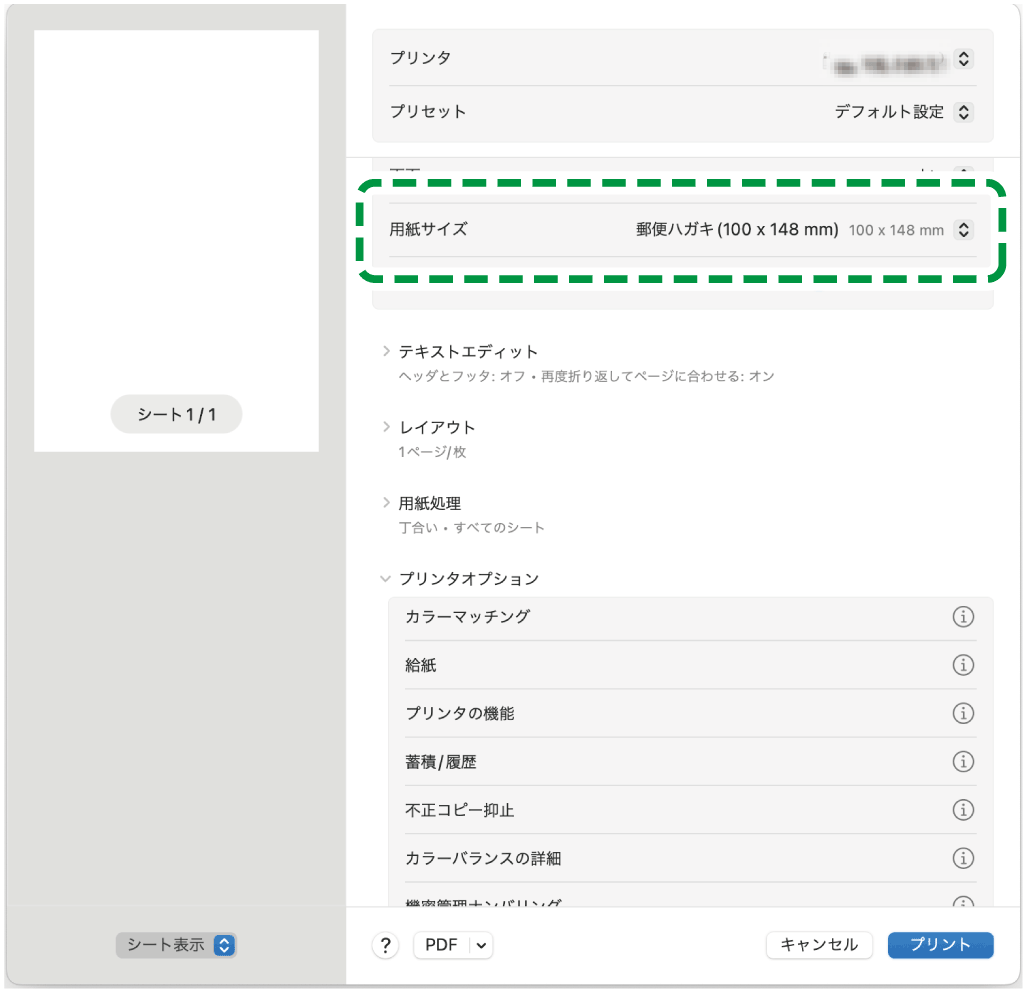Open the カラーマッチング info panel
The height and width of the screenshot is (997, 1028).
pyautogui.click(x=963, y=617)
